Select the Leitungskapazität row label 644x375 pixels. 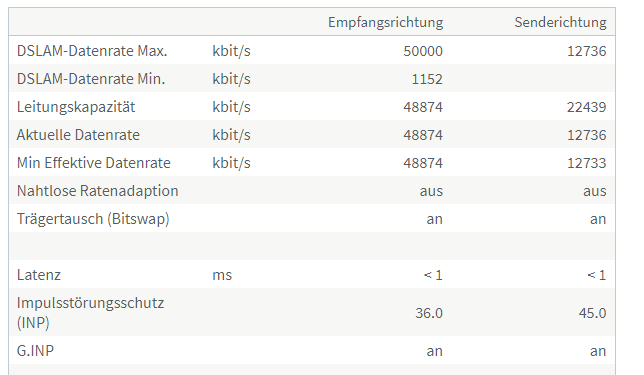point(76,107)
